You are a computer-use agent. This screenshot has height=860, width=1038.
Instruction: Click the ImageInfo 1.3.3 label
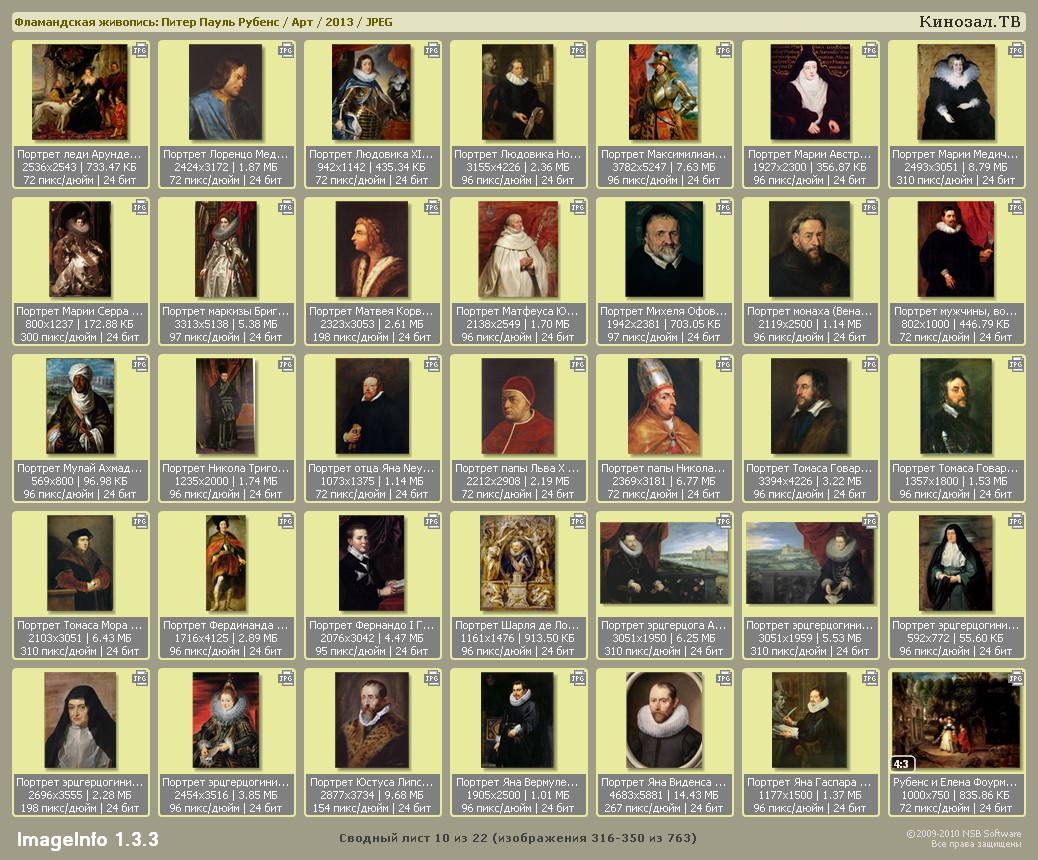(87, 838)
